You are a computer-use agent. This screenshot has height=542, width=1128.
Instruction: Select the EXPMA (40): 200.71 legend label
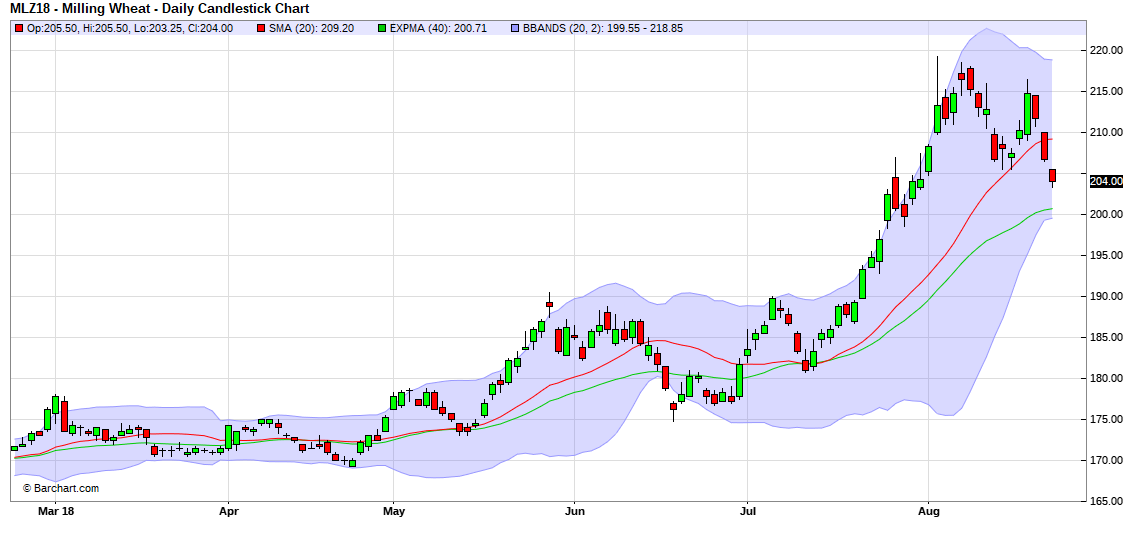438,28
